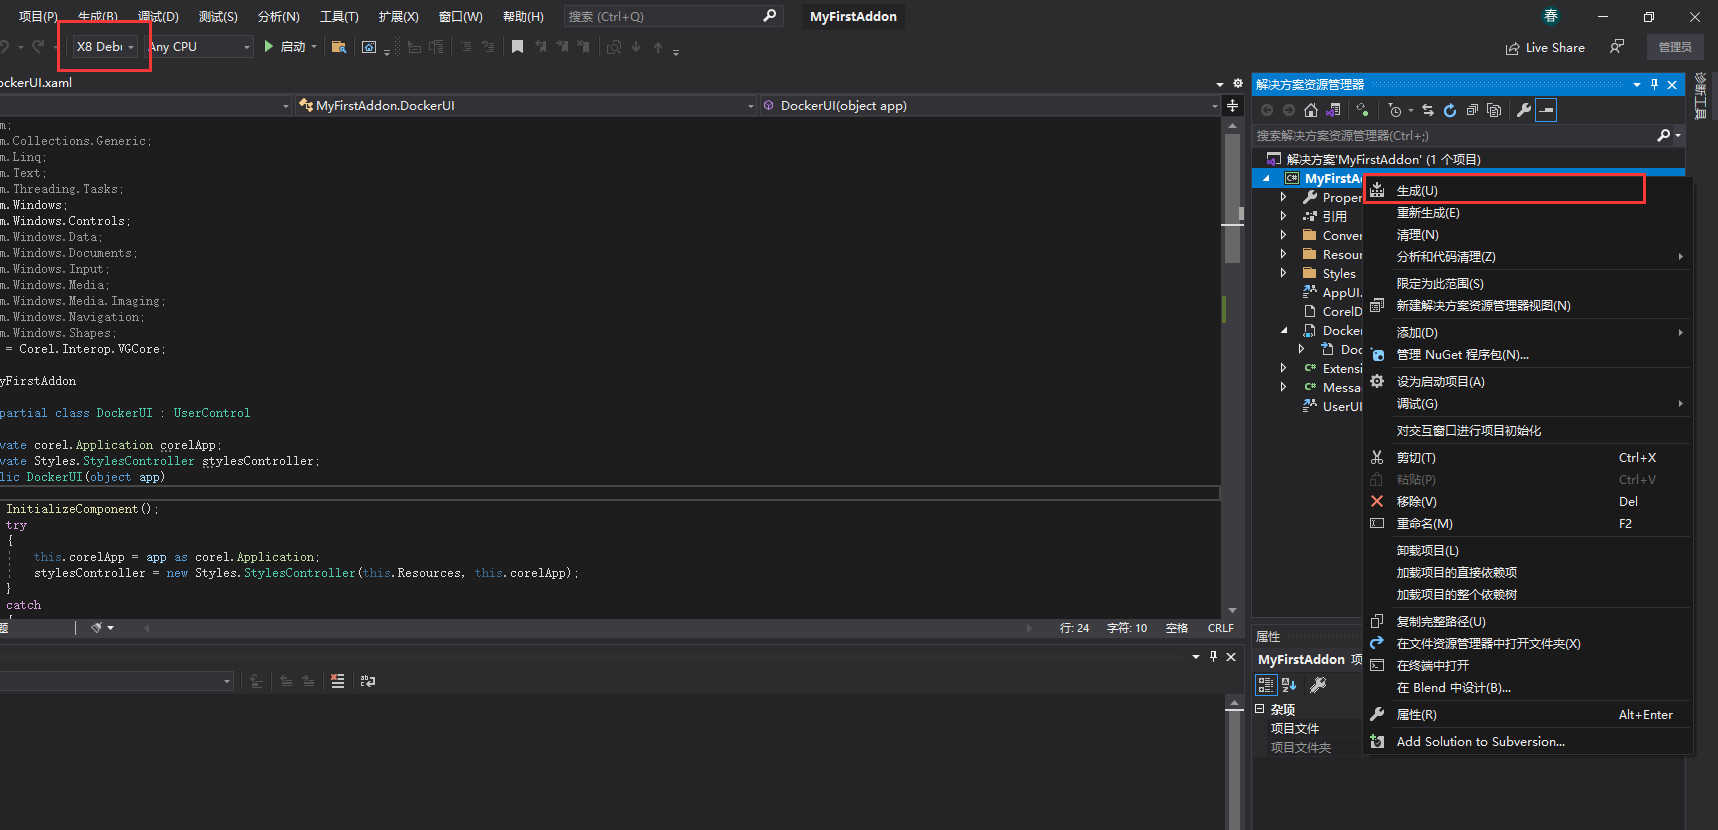Screen dimensions: 1718x830
Task: Toggle the Categorized view in Properties panel
Action: pos(1266,685)
